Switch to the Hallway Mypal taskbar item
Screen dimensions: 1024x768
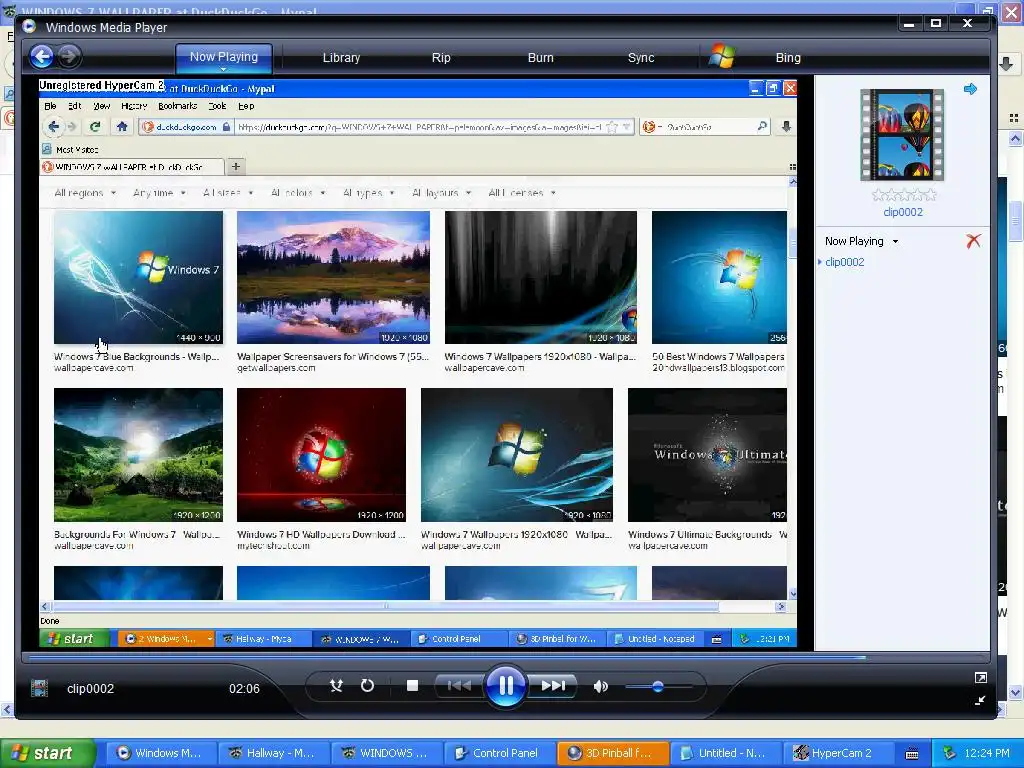(x=273, y=753)
